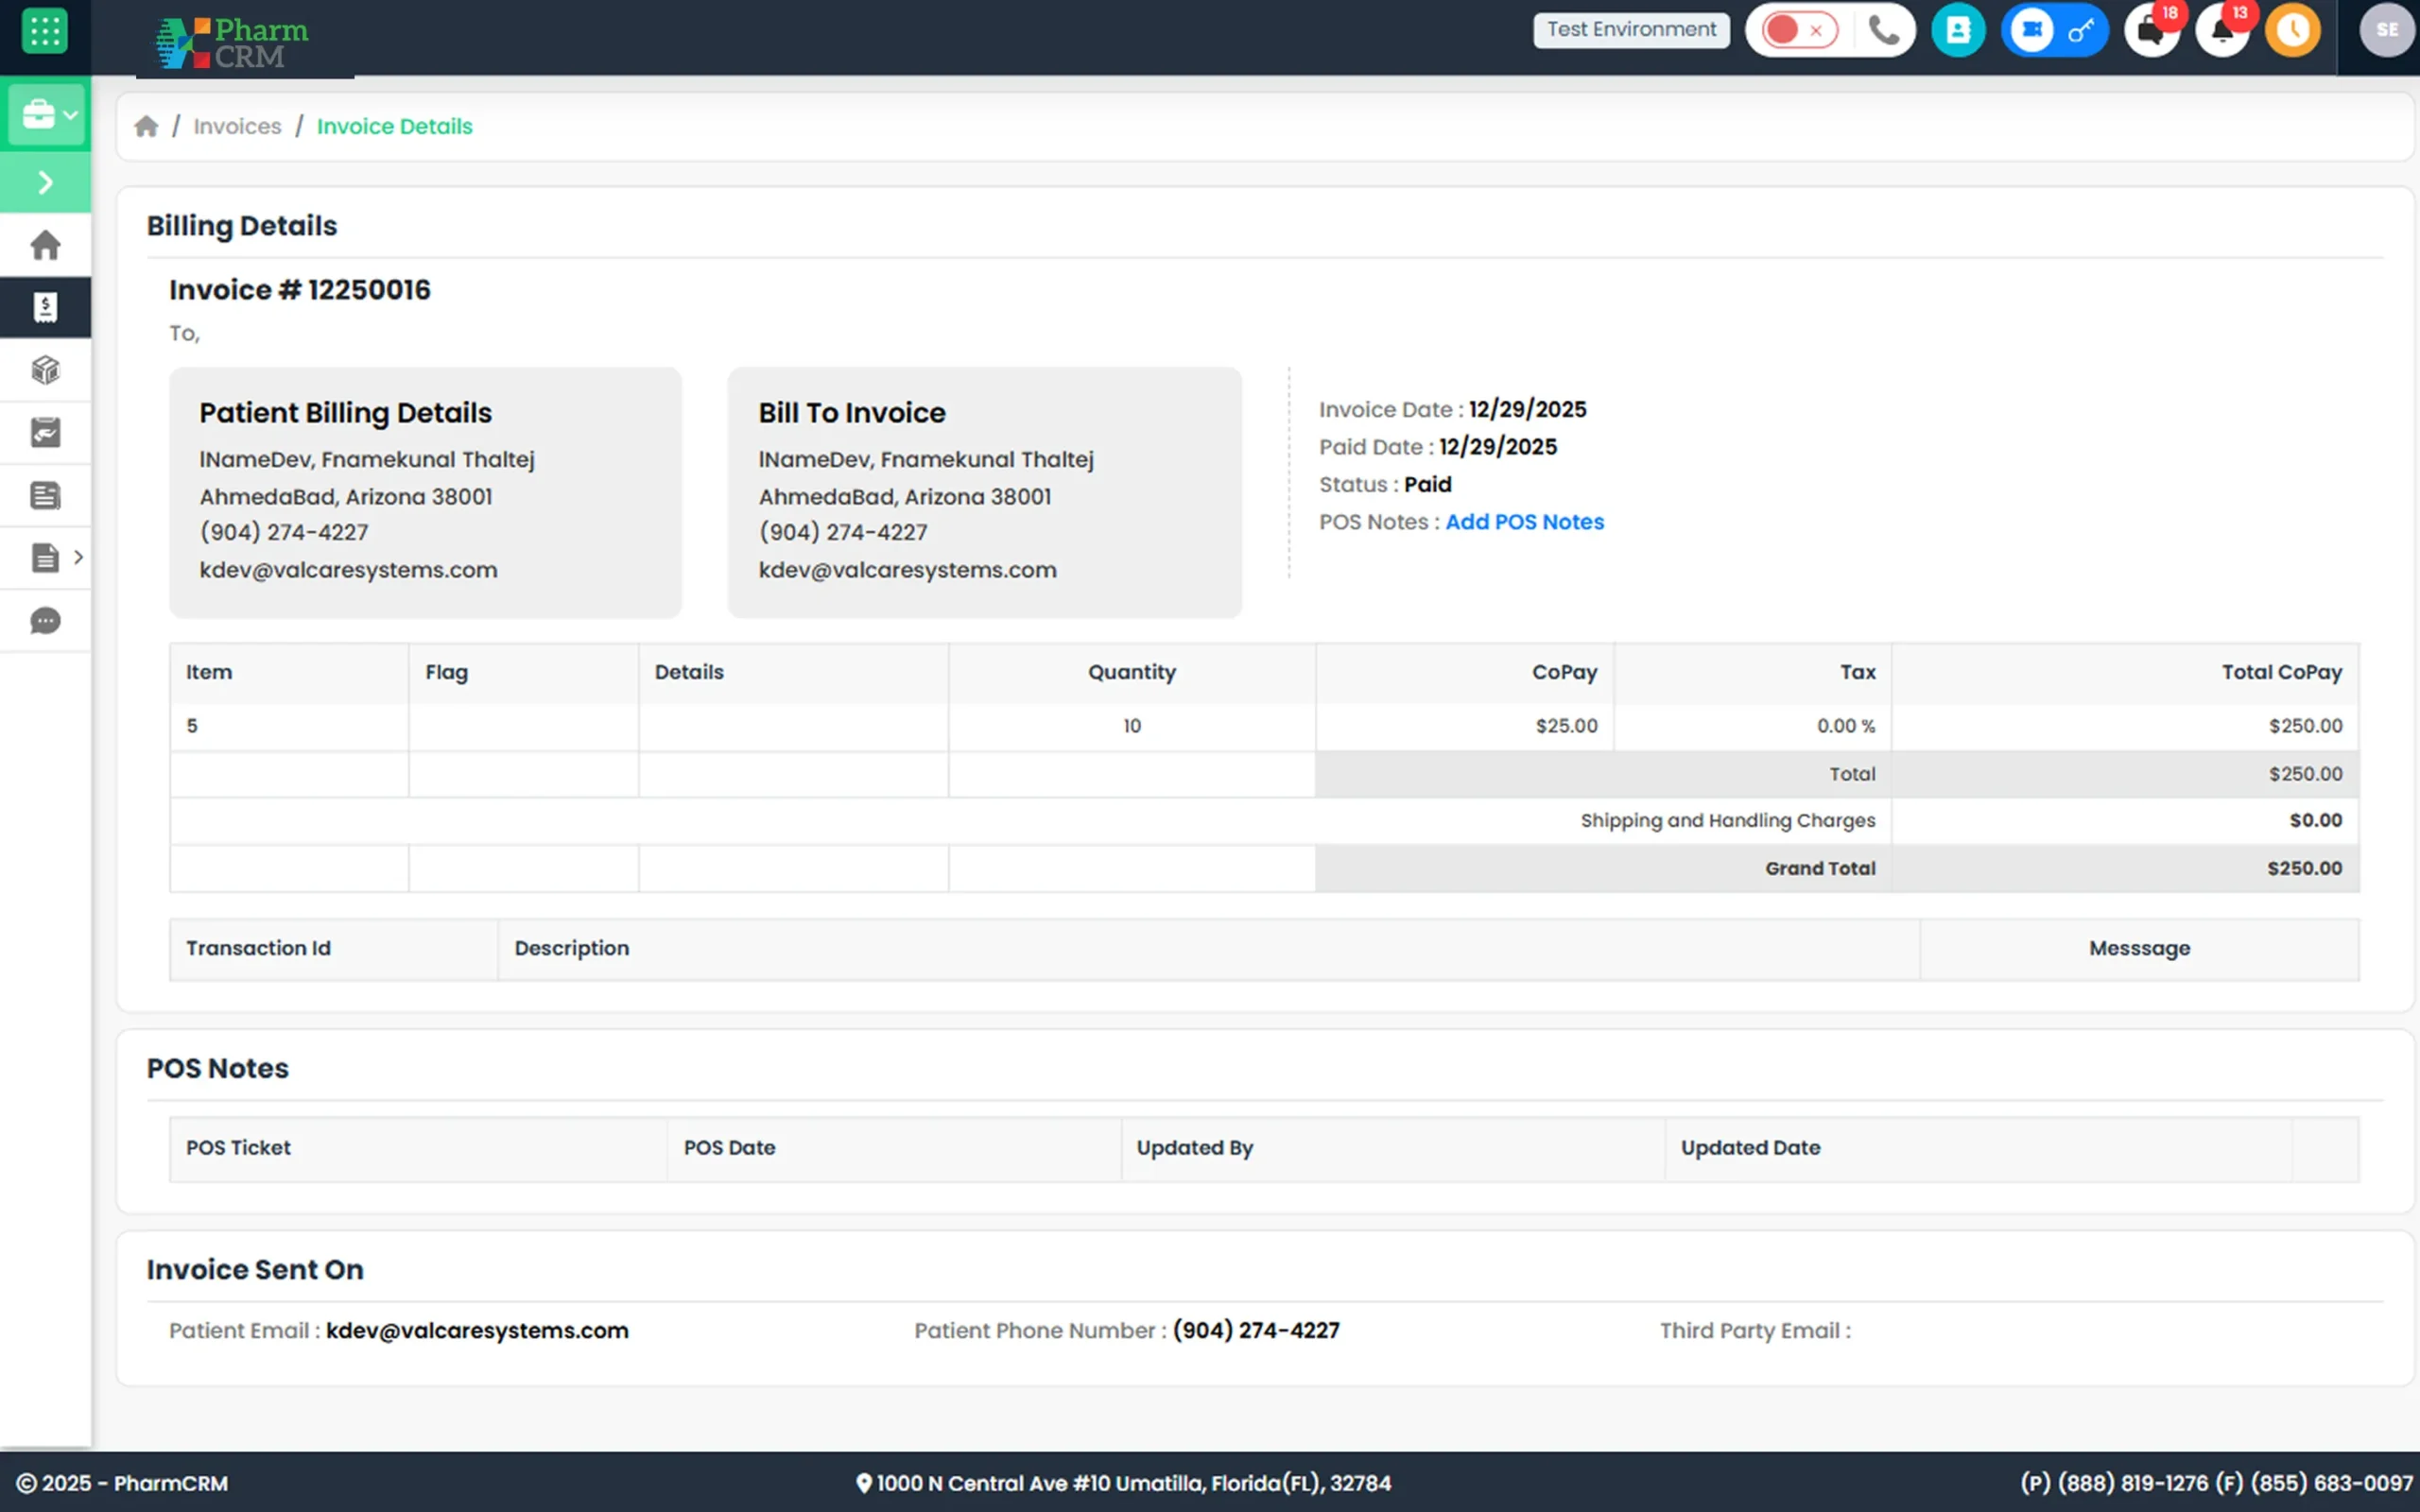Click the Third Party Email label
This screenshot has height=1512, width=2420.
click(1755, 1331)
